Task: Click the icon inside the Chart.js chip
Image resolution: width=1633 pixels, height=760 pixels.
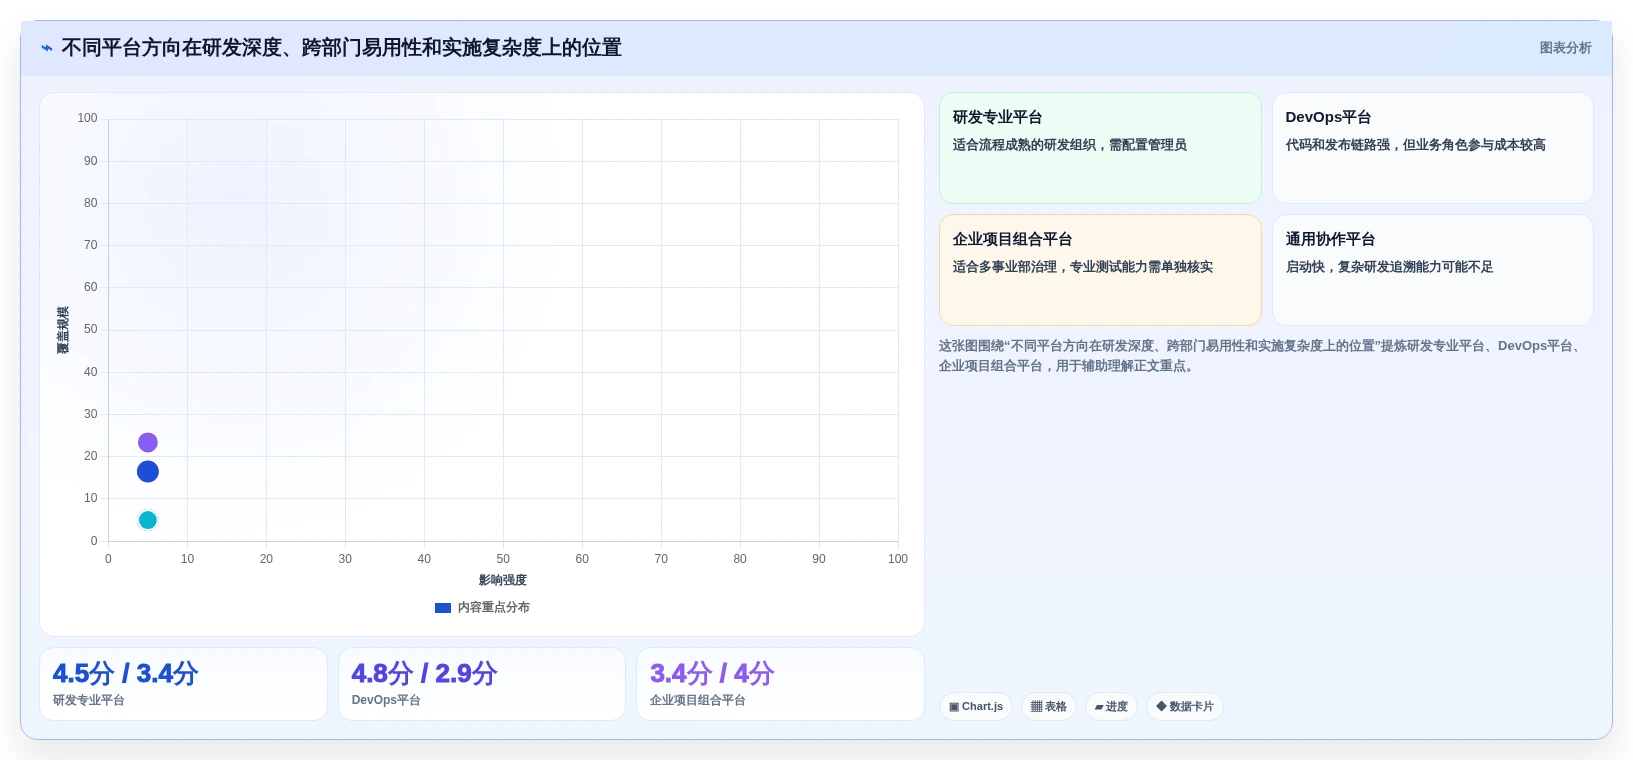Action: tap(954, 707)
